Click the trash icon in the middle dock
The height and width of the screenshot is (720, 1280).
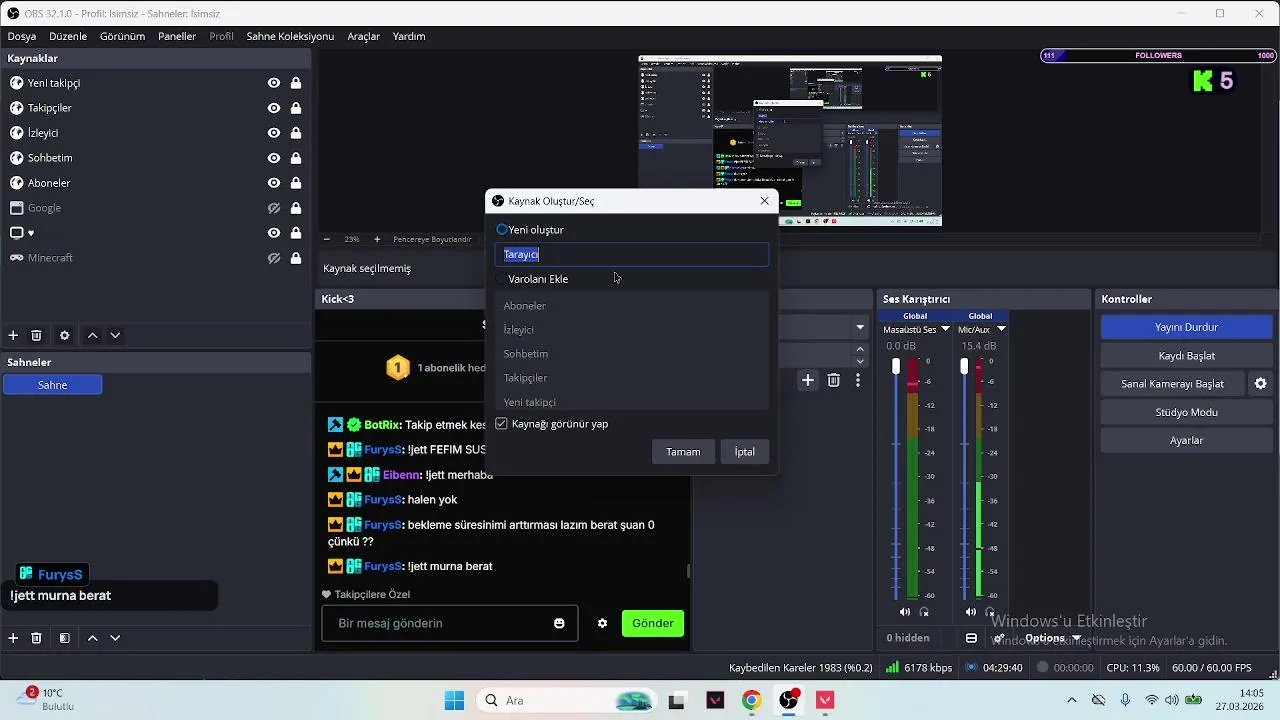[833, 380]
